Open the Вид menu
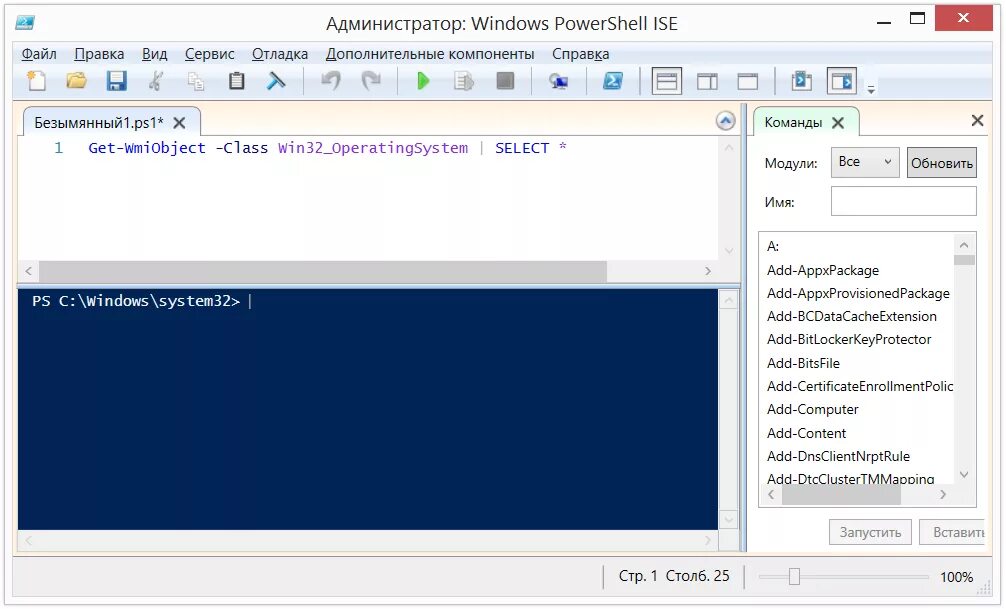 [155, 54]
